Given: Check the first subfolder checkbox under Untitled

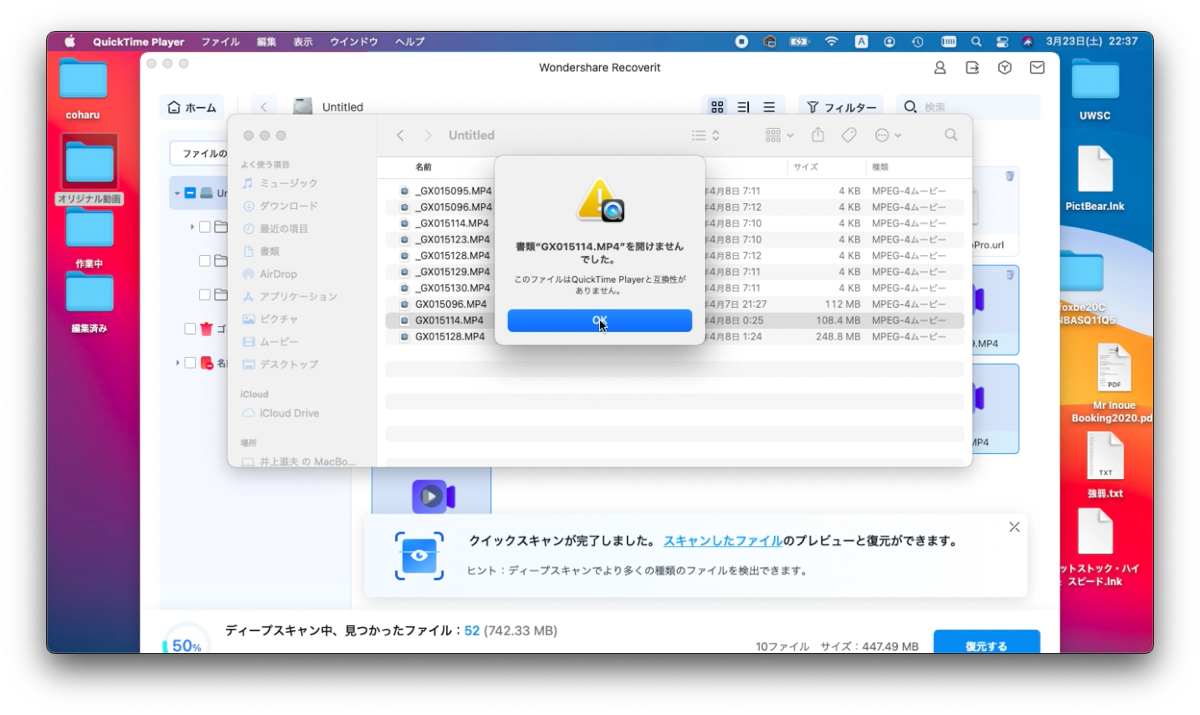Looking at the screenshot, I should tap(205, 227).
